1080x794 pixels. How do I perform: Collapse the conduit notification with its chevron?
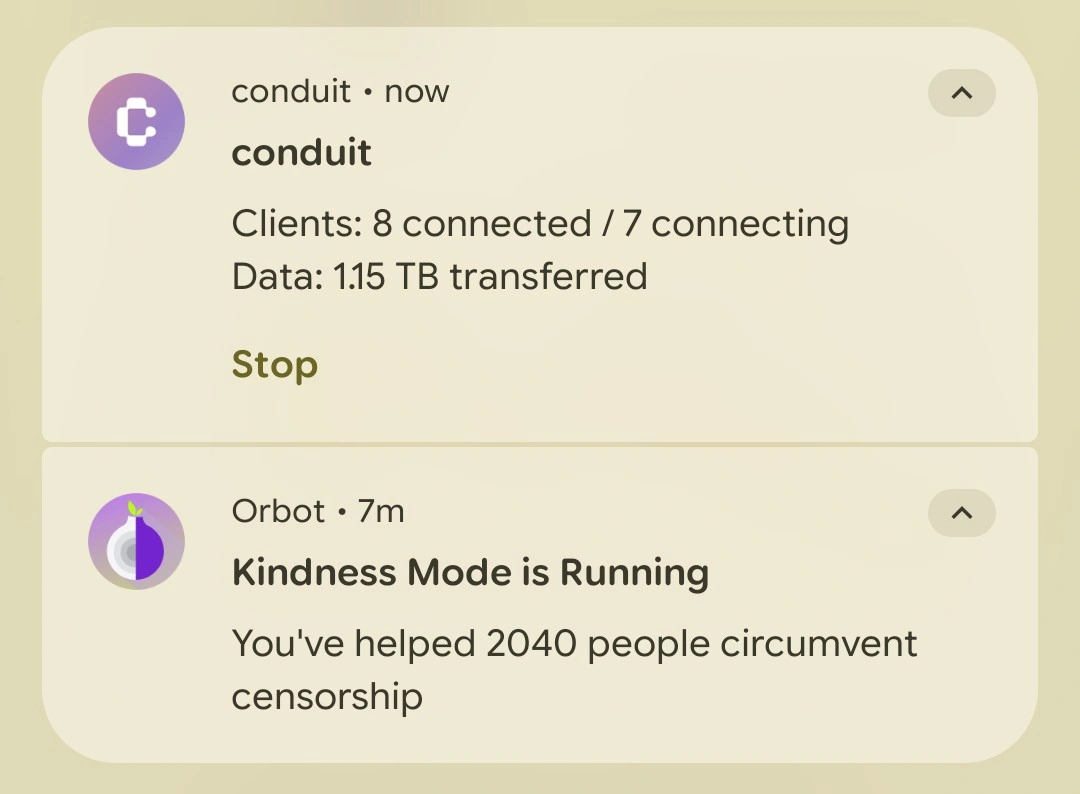tap(962, 93)
